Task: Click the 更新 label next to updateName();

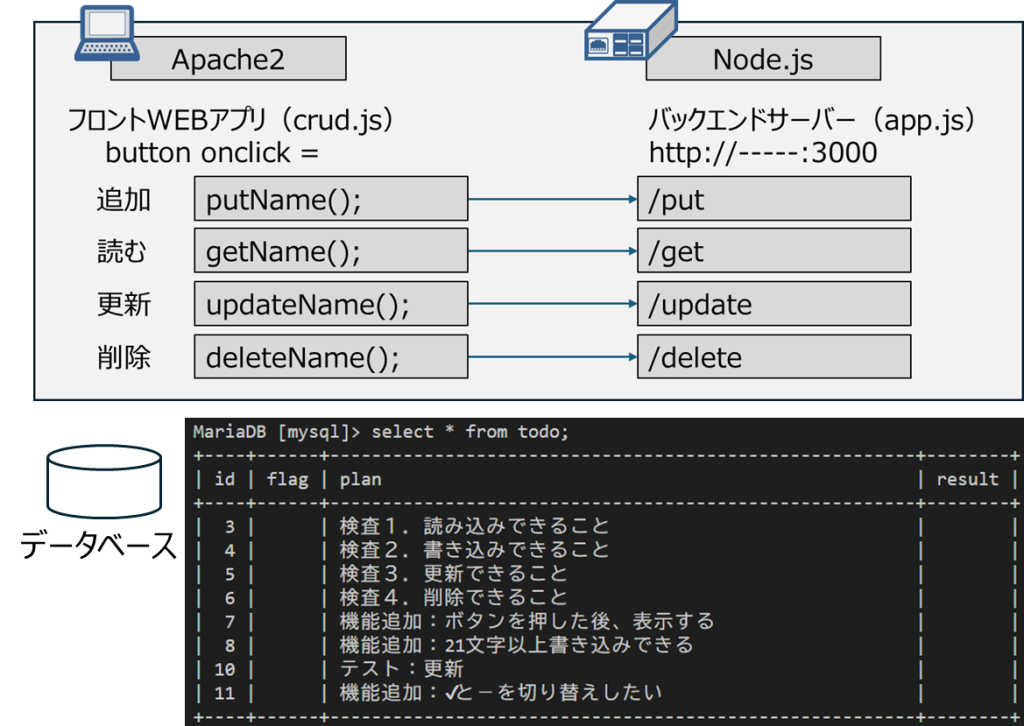Action: point(124,304)
